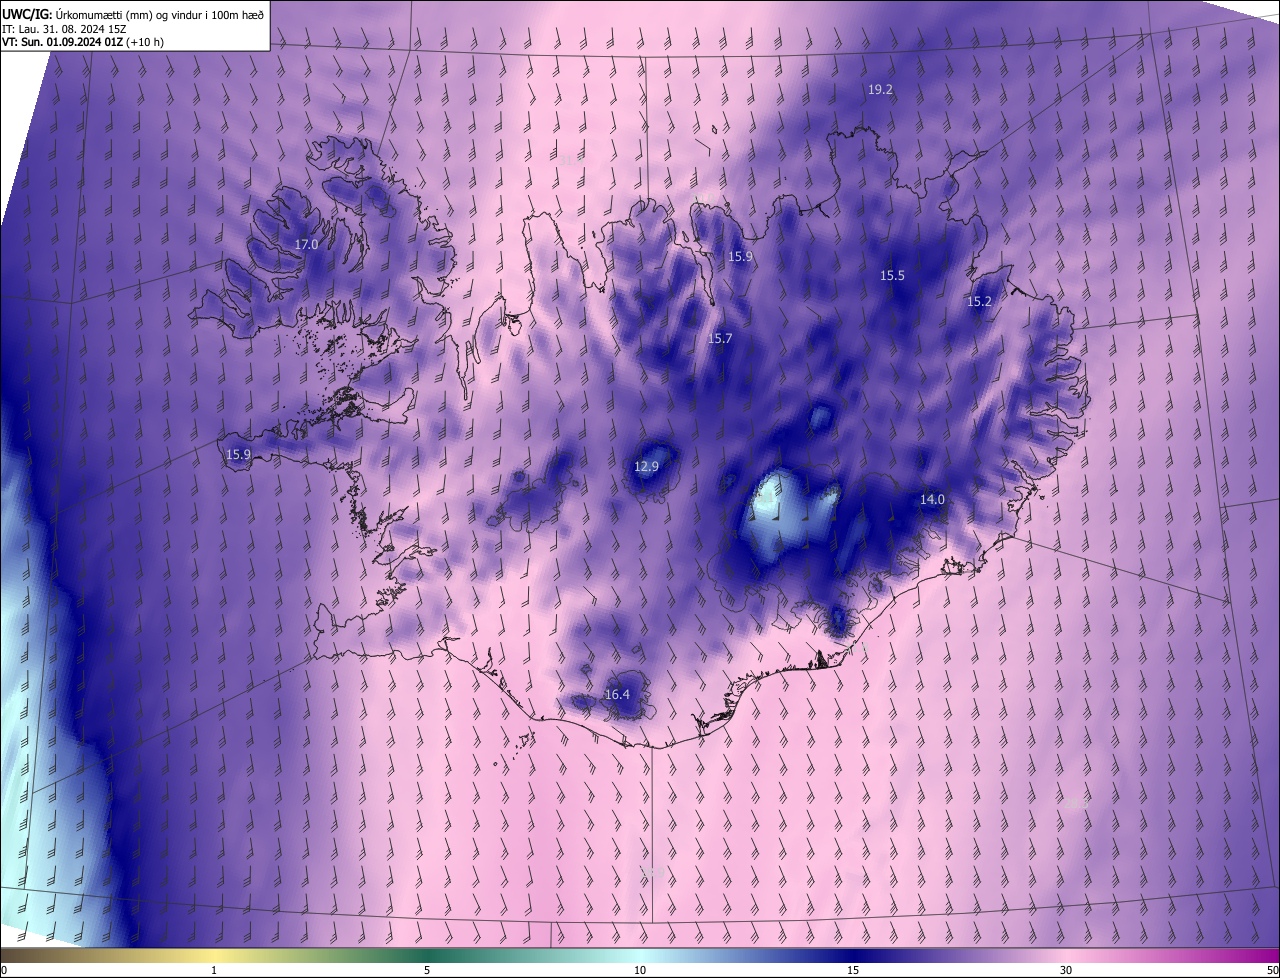Click the 16.4 value near the south coast
1280x978 pixels.
point(617,694)
